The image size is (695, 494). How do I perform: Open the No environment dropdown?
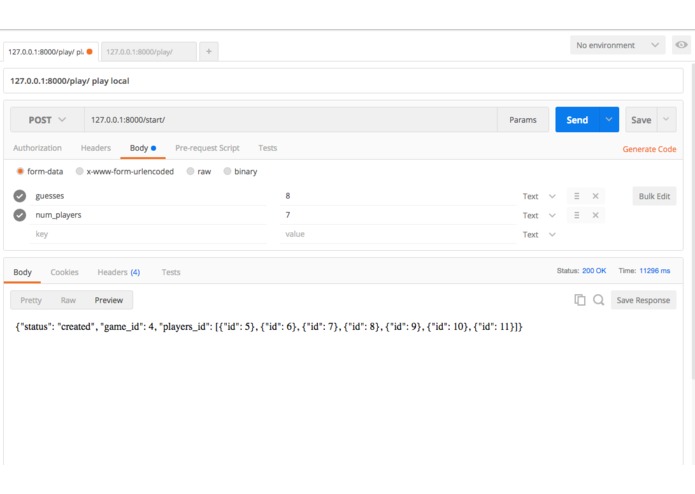click(x=617, y=45)
